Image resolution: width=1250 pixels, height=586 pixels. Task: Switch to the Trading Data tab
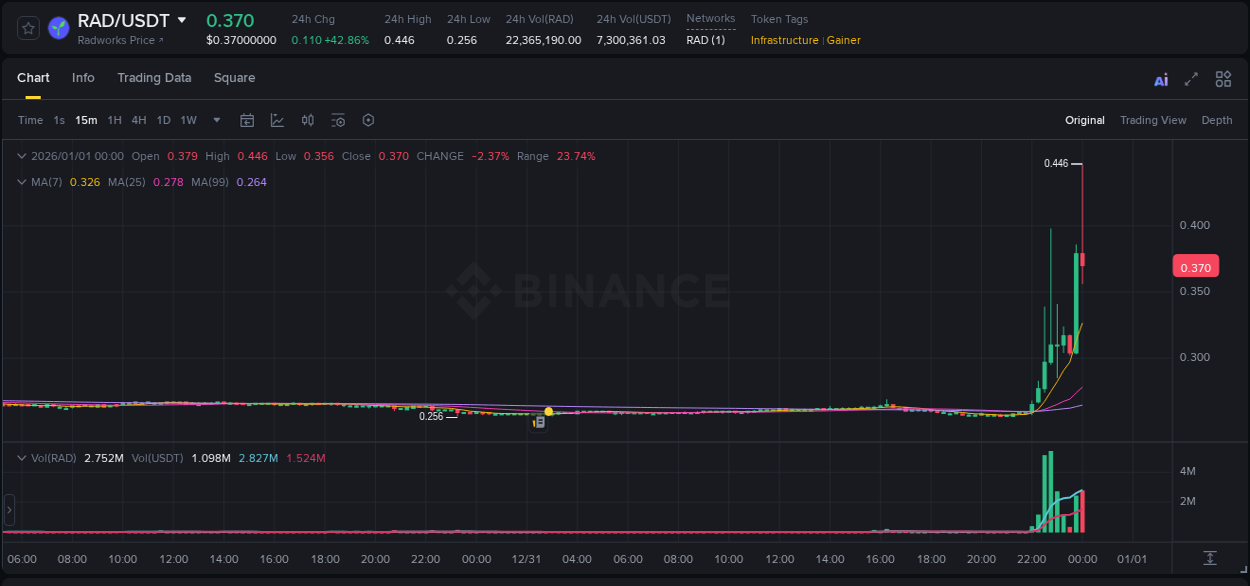pos(154,78)
